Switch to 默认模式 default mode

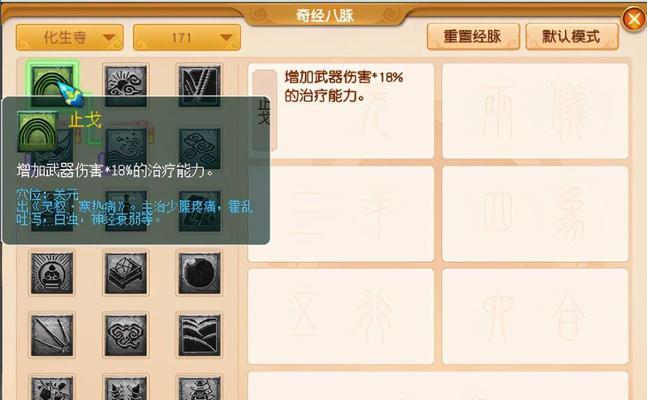click(x=571, y=37)
